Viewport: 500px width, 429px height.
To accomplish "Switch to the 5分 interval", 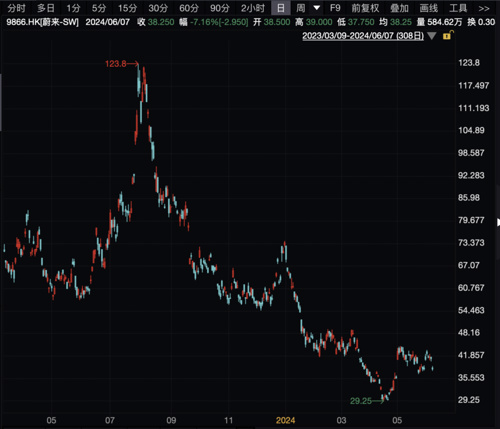I will 99,8.
